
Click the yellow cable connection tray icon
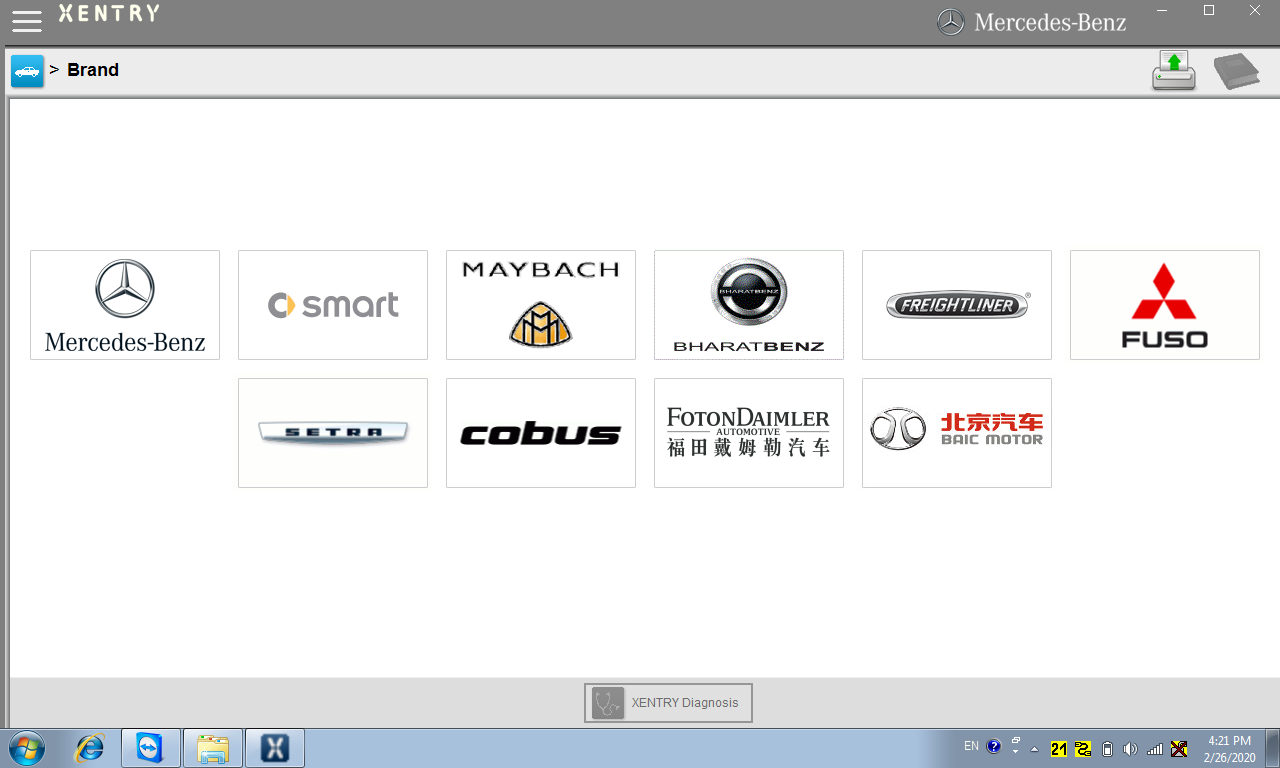[1083, 749]
